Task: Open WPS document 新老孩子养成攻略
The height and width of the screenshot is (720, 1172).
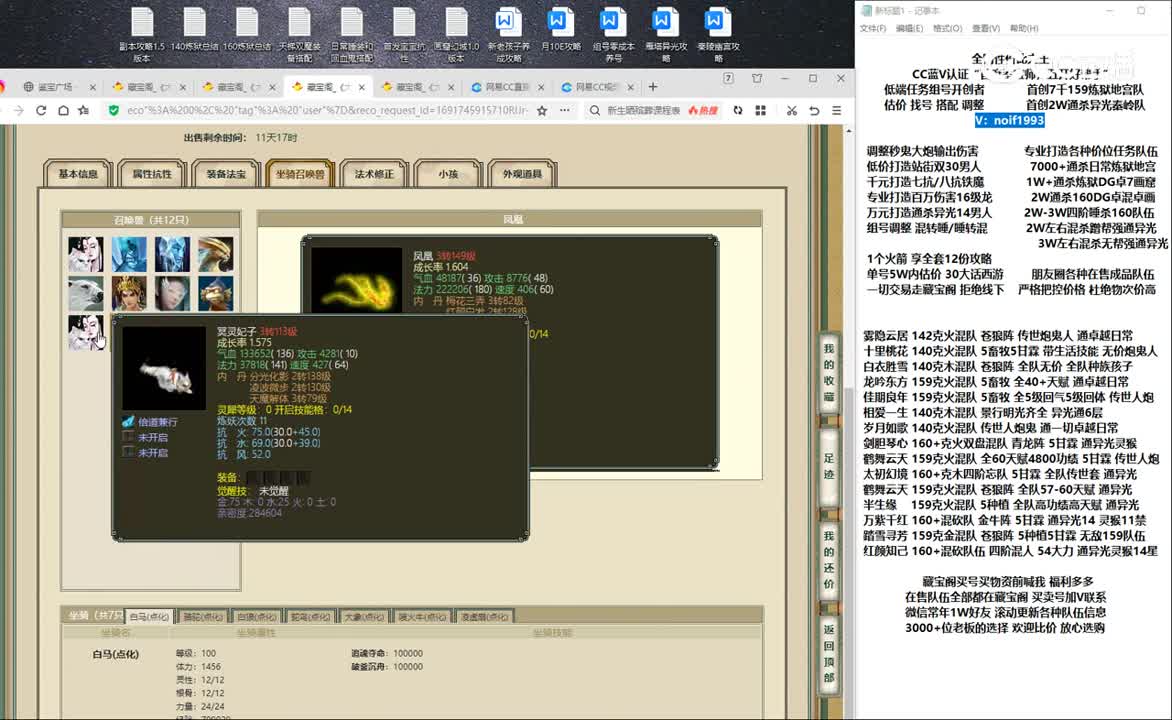Action: pyautogui.click(x=508, y=34)
